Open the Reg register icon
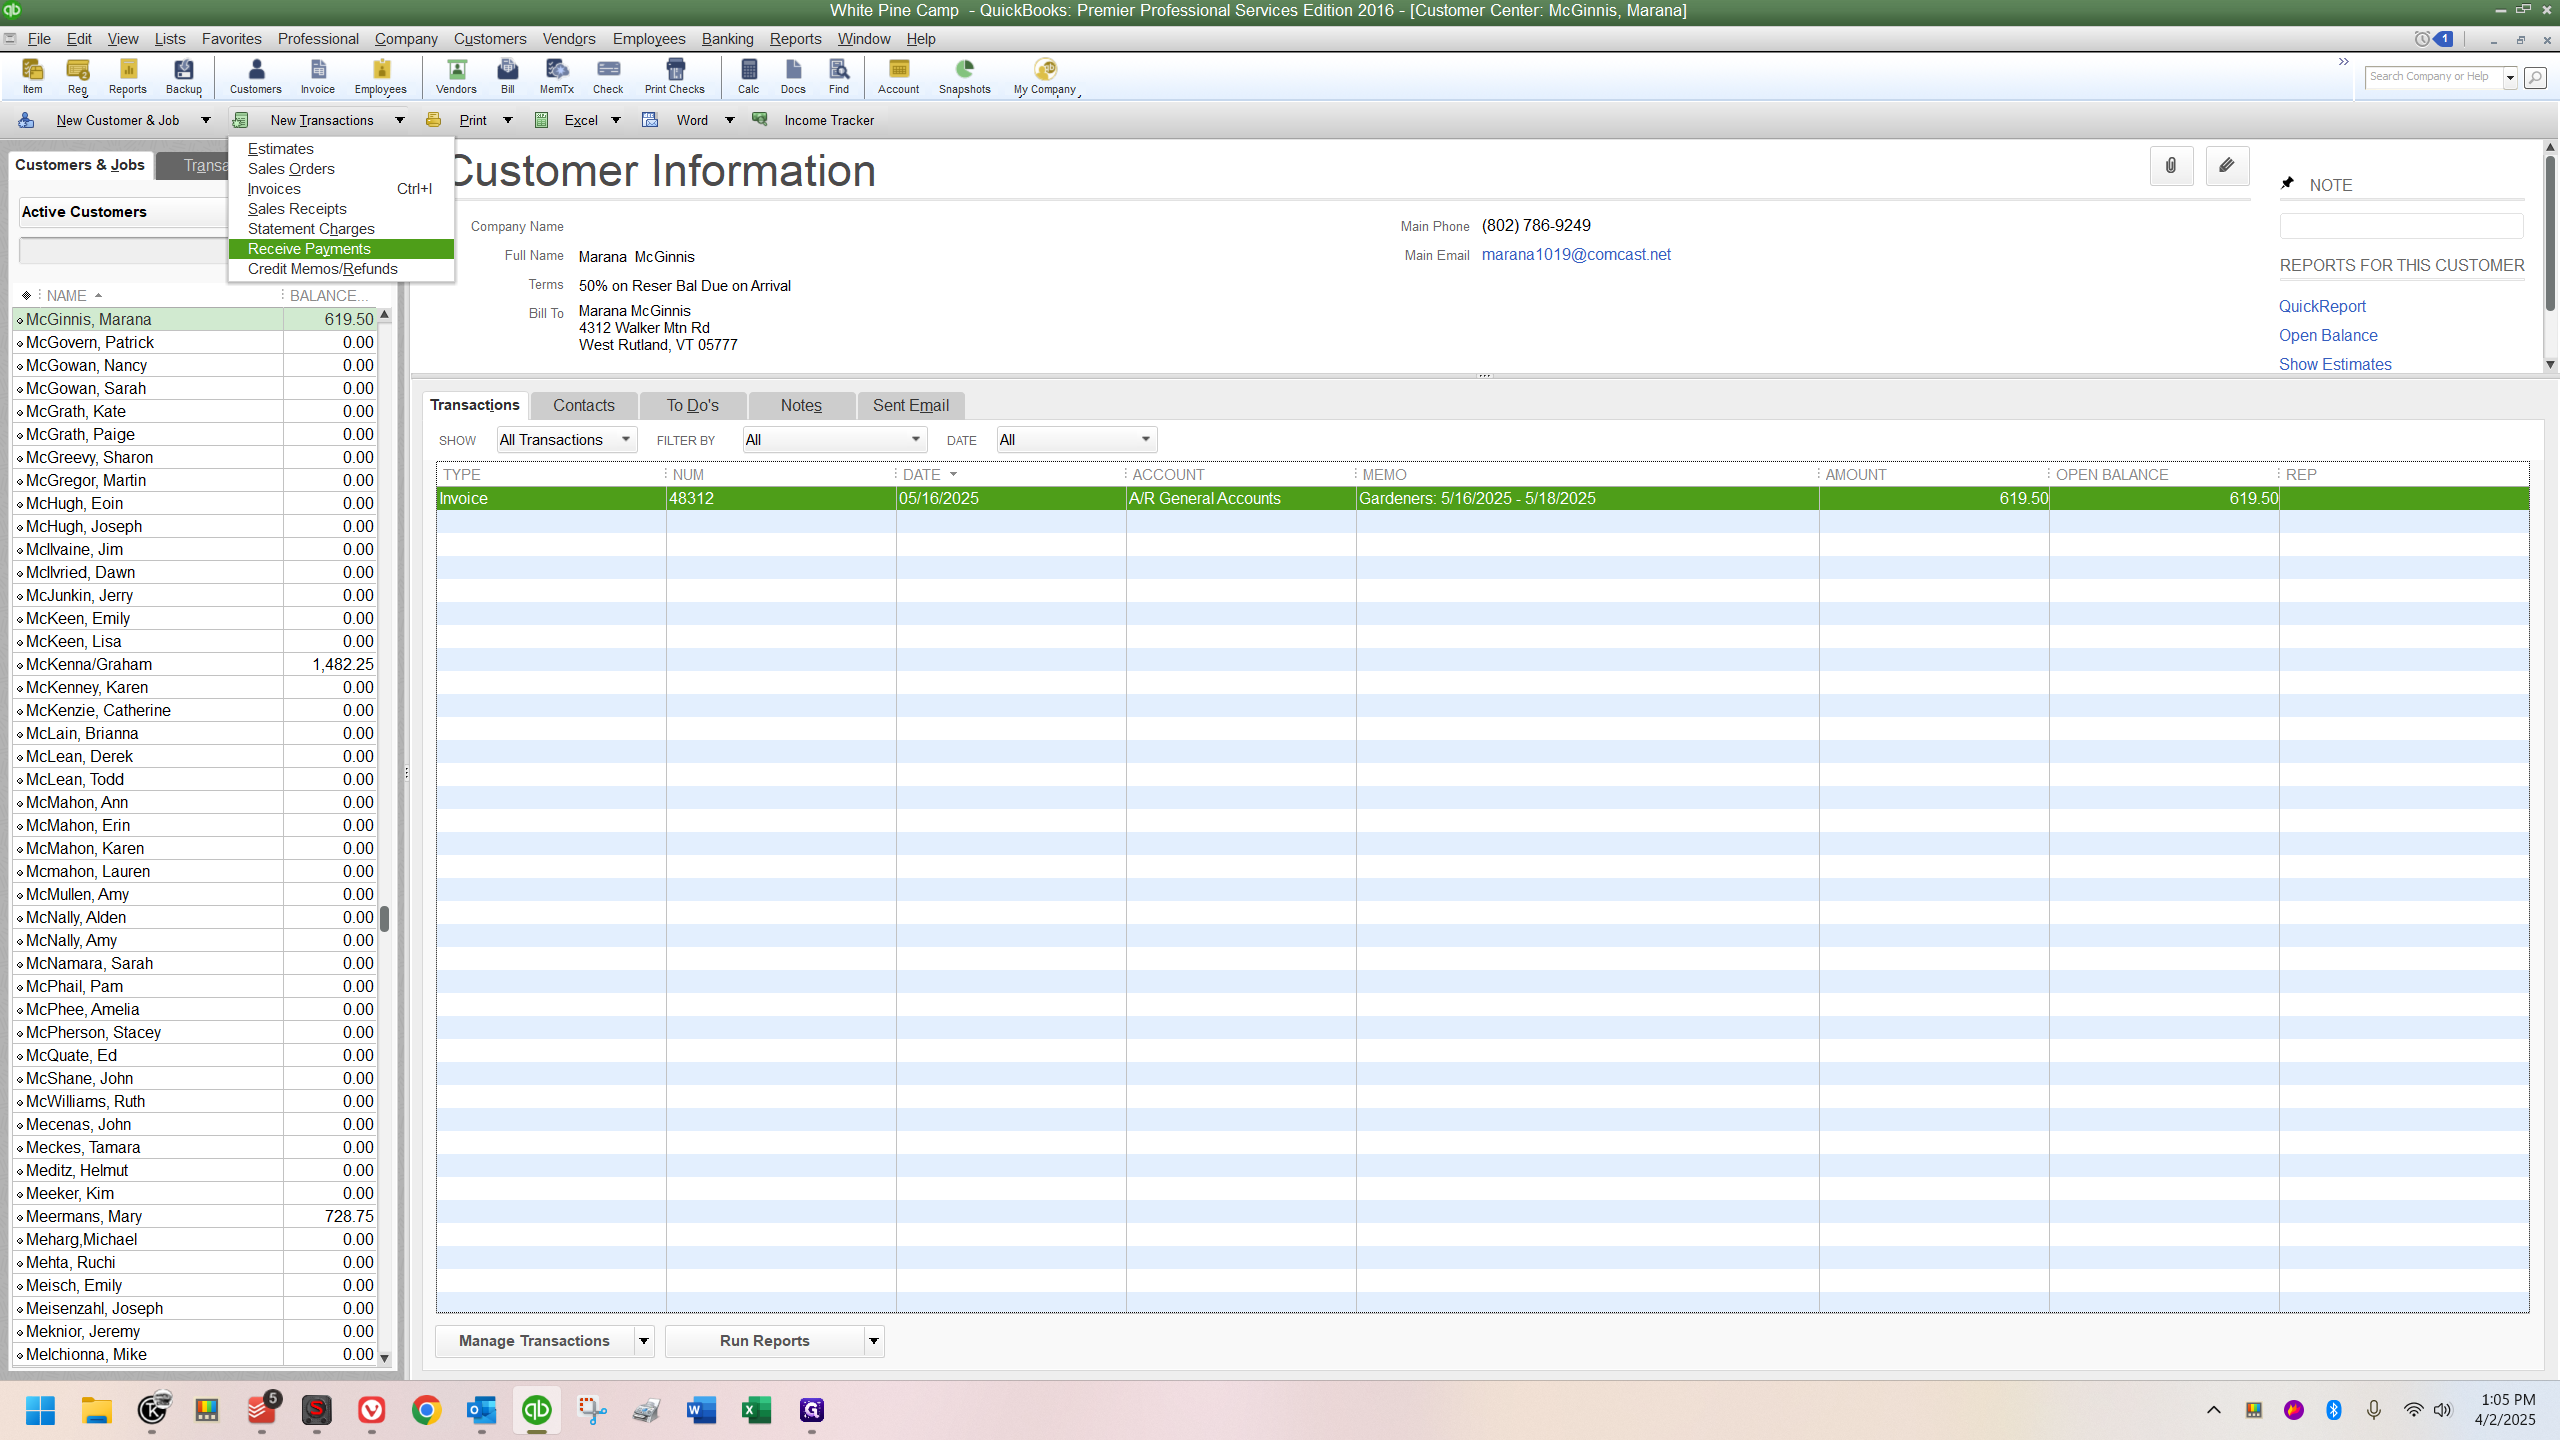The width and height of the screenshot is (2560, 1440). coord(77,76)
